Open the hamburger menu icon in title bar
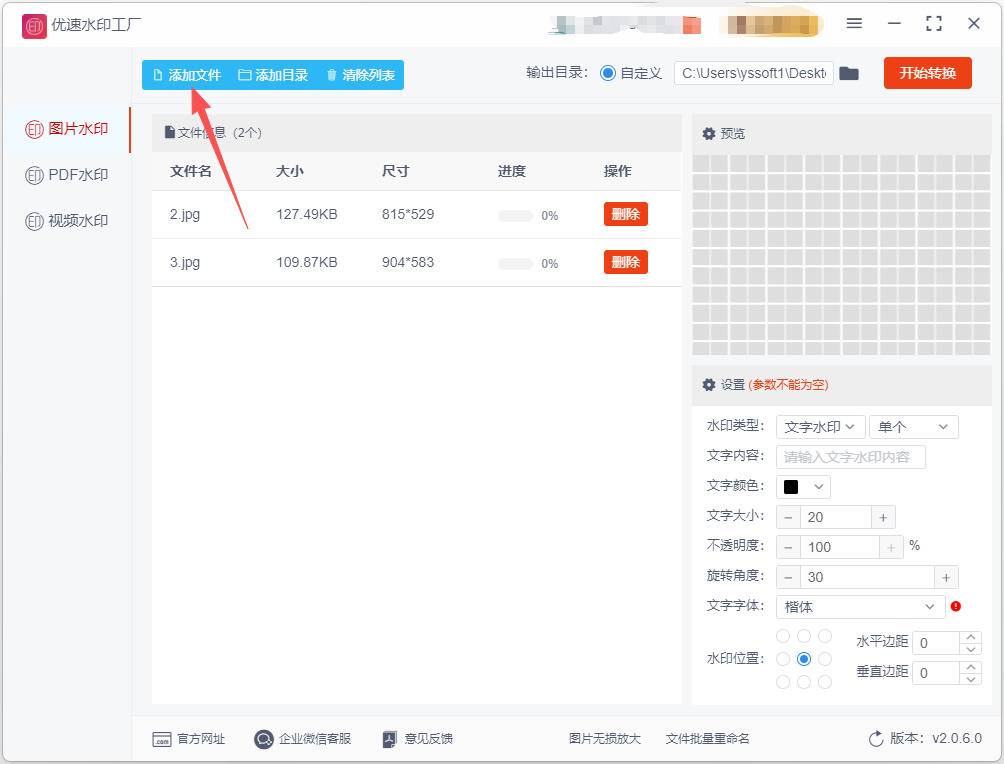 pyautogui.click(x=854, y=24)
